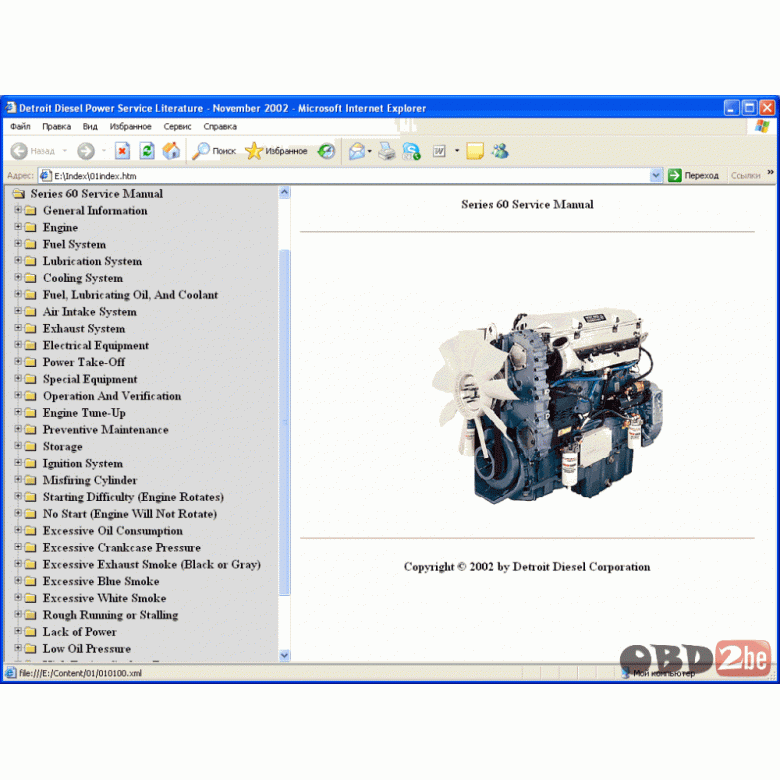
Task: Open the Exhaust System entry
Action: pyautogui.click(x=84, y=328)
